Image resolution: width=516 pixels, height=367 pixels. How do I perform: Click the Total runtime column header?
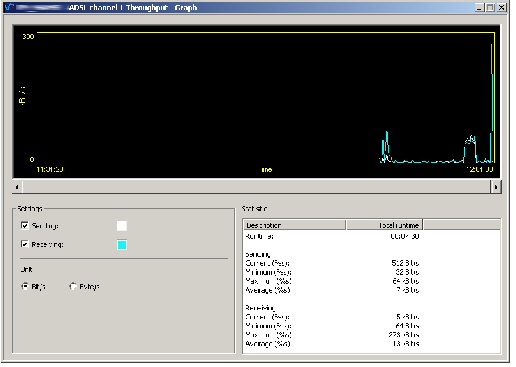click(x=385, y=225)
